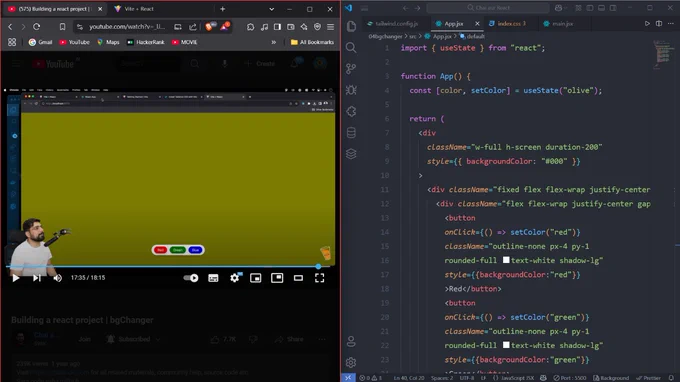The height and width of the screenshot is (382, 680).
Task: Click Prettier in the status bar
Action: 649,378
